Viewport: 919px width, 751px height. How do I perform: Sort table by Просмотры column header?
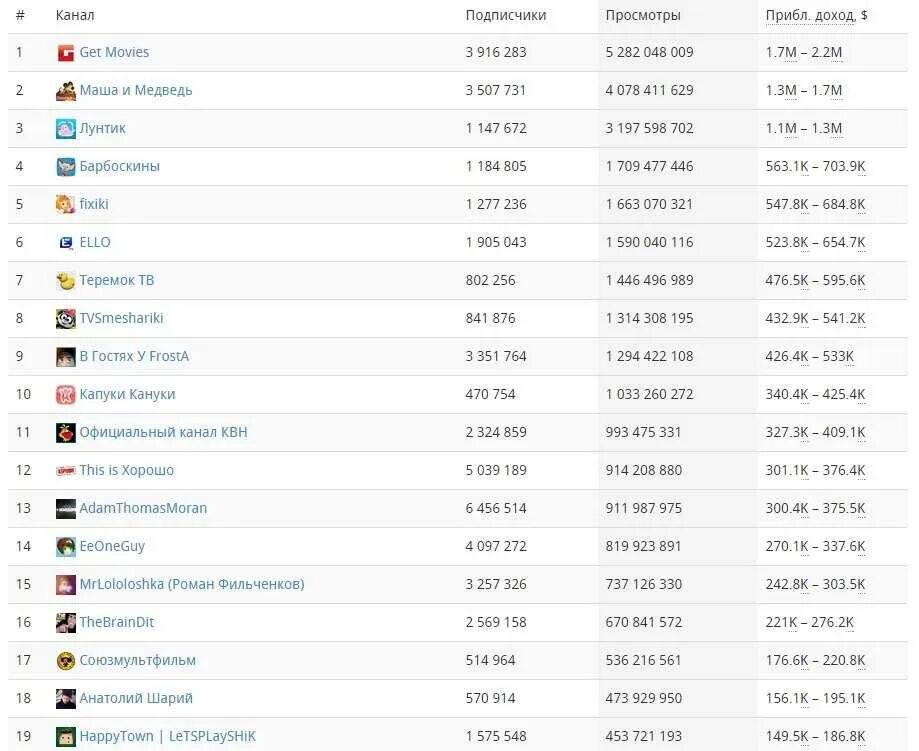pyautogui.click(x=643, y=16)
